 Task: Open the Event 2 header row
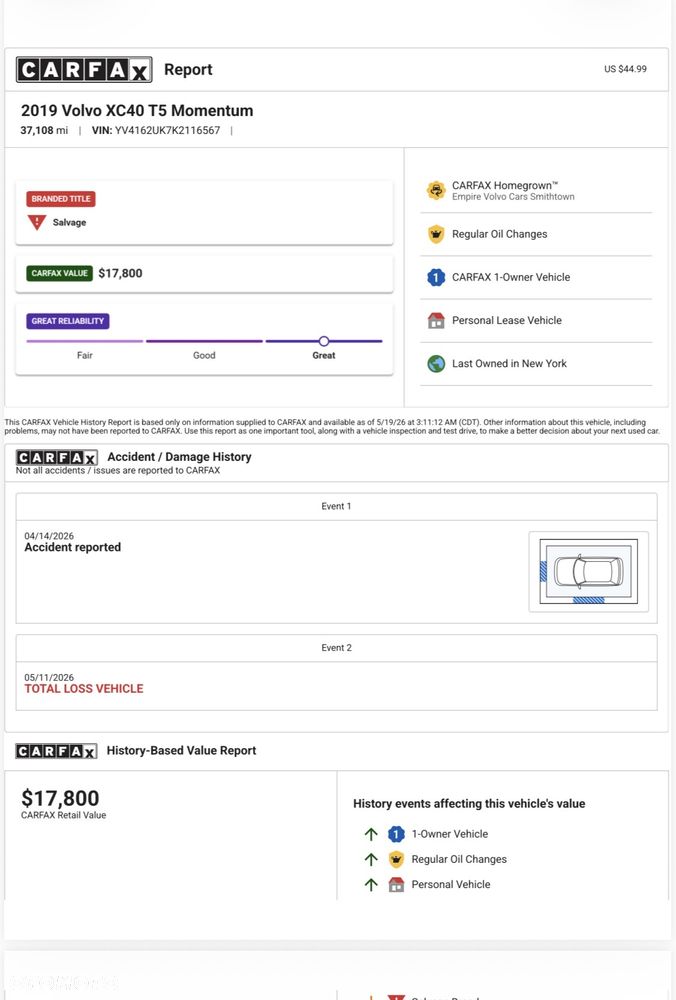click(x=336, y=648)
